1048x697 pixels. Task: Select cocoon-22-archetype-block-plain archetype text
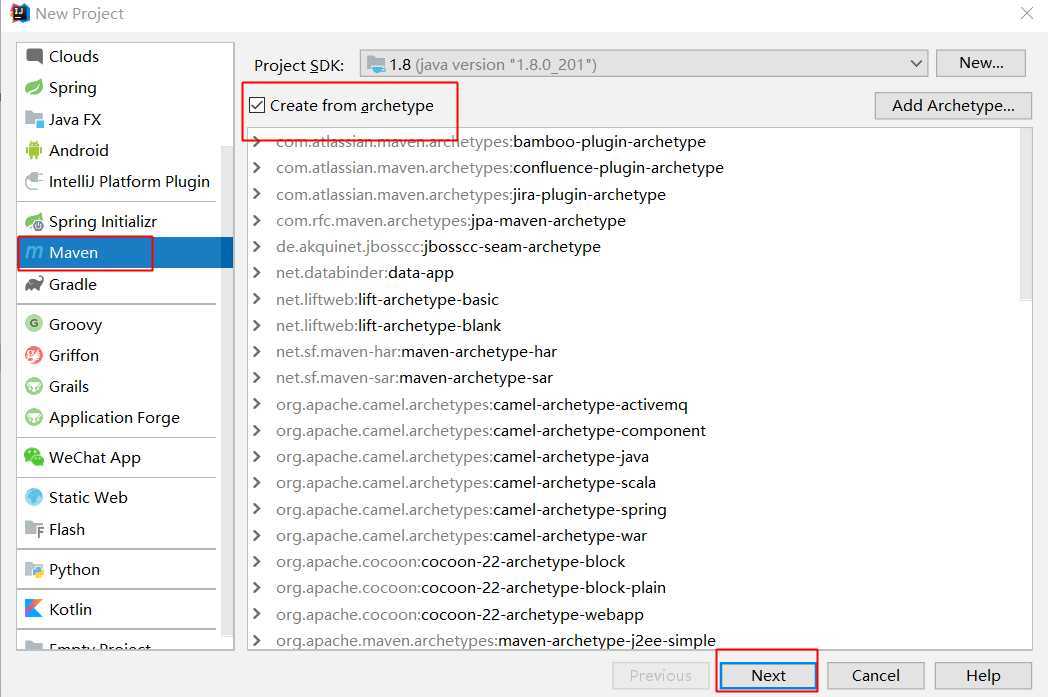(x=543, y=587)
